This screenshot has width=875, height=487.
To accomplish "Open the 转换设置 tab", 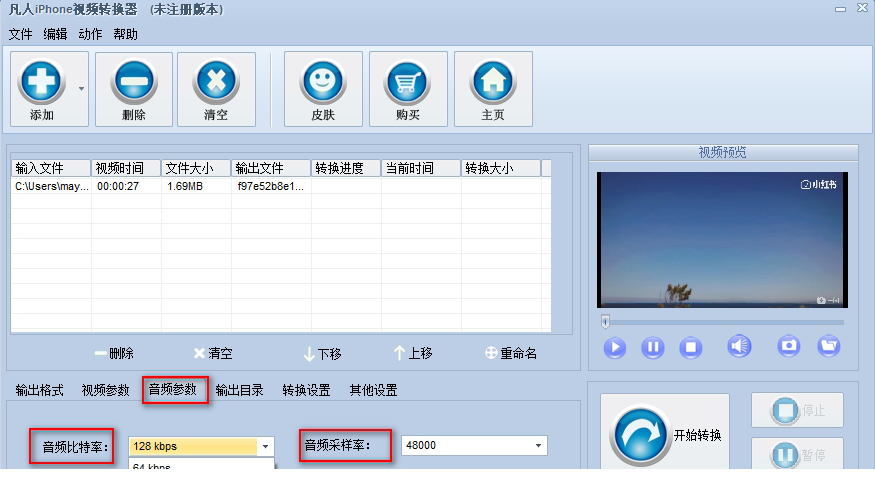I will point(306,390).
